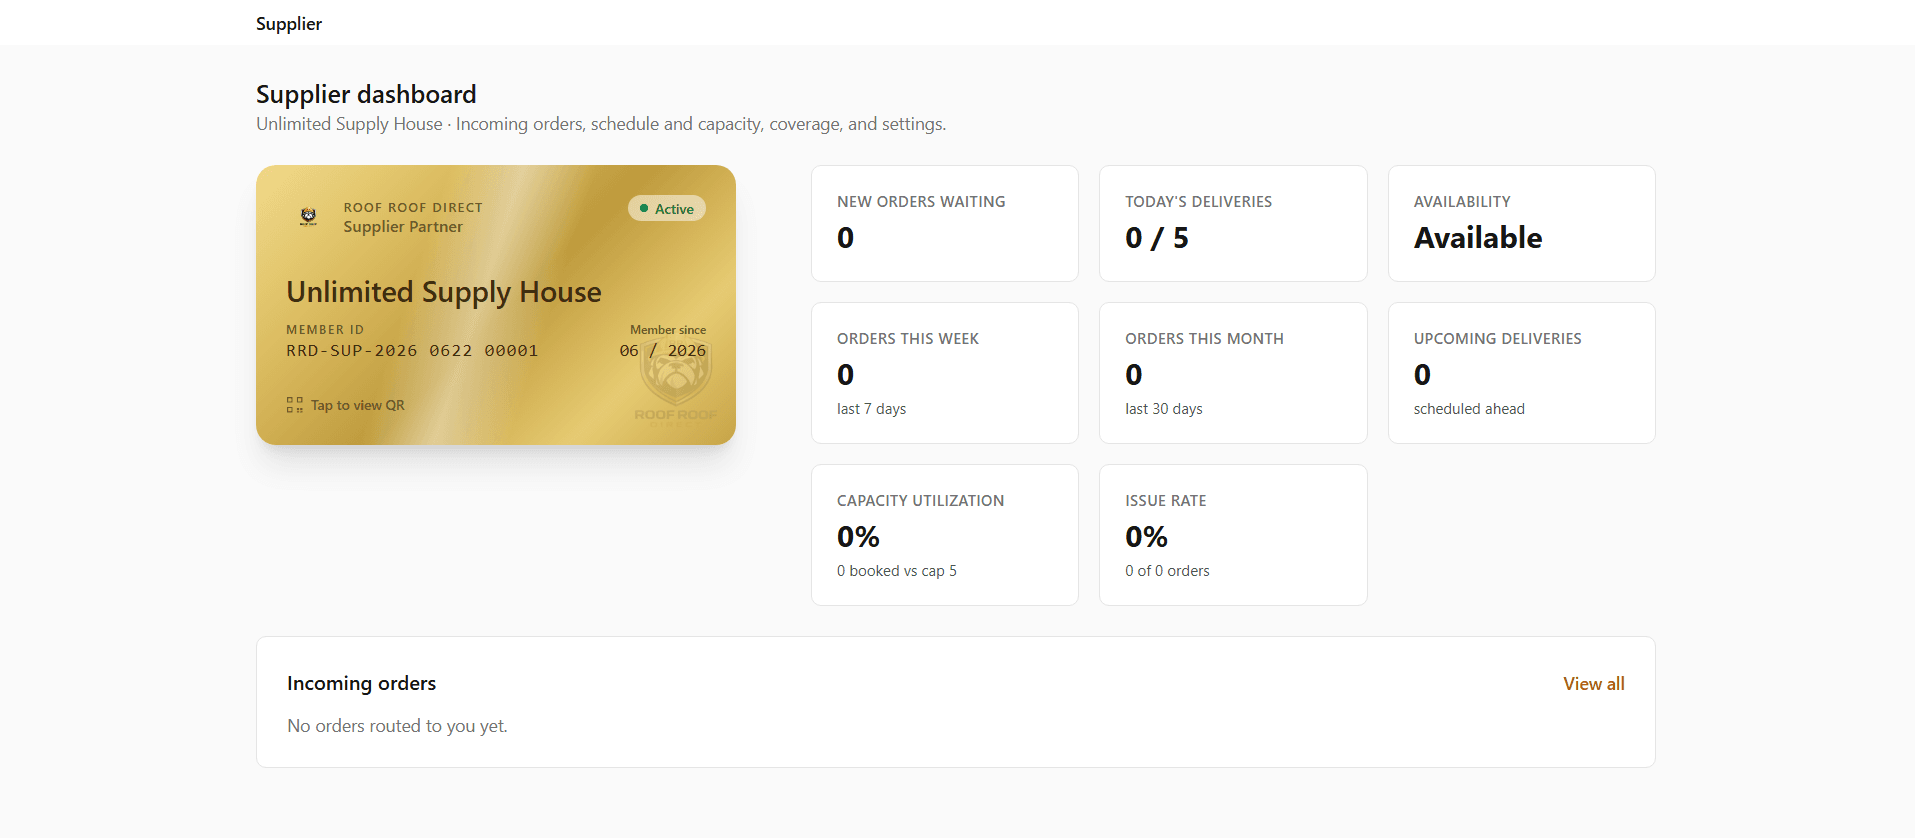This screenshot has width=1915, height=838.
Task: Click the Issue Rate stat card
Action: [x=1233, y=535]
